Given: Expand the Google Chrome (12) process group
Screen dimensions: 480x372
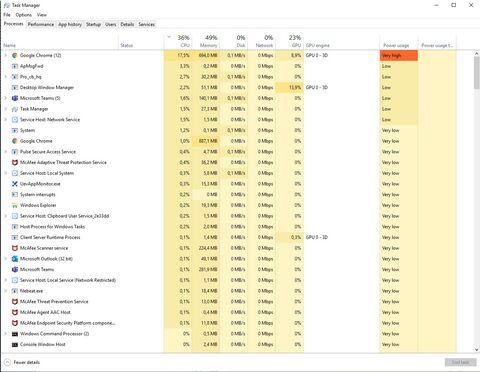Looking at the screenshot, I should [6, 55].
